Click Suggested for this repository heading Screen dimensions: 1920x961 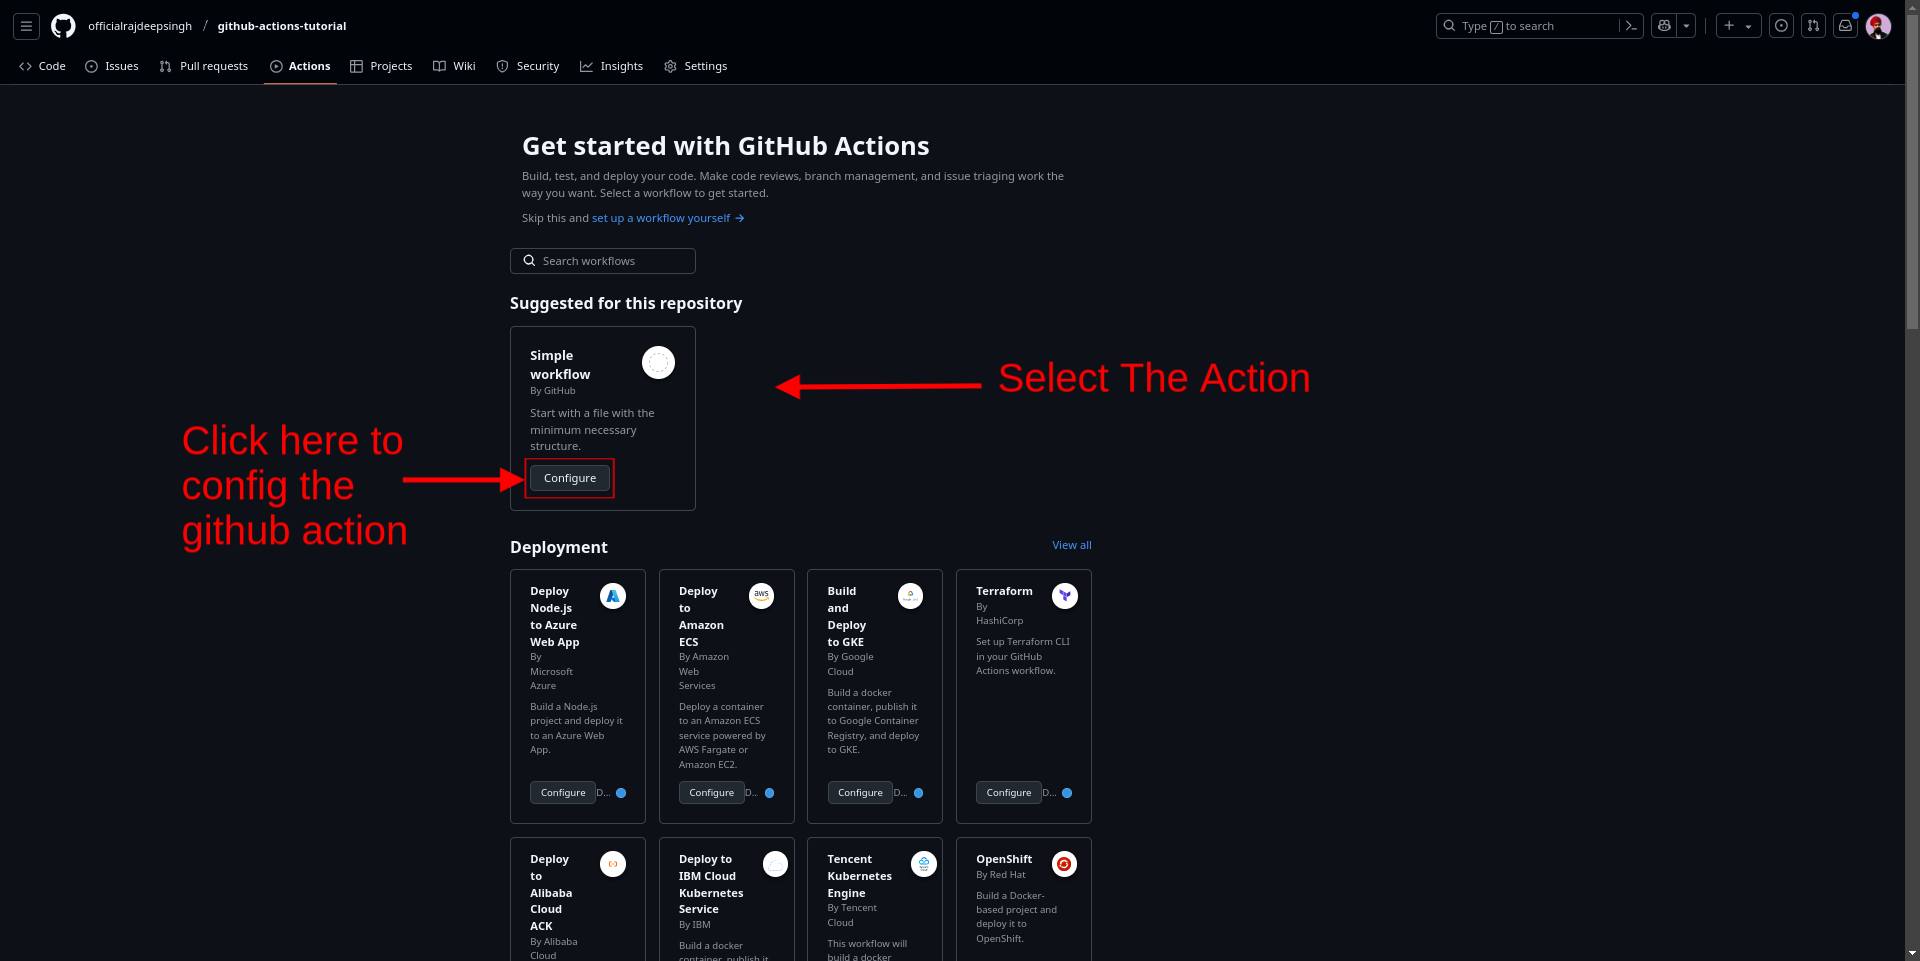click(x=626, y=303)
